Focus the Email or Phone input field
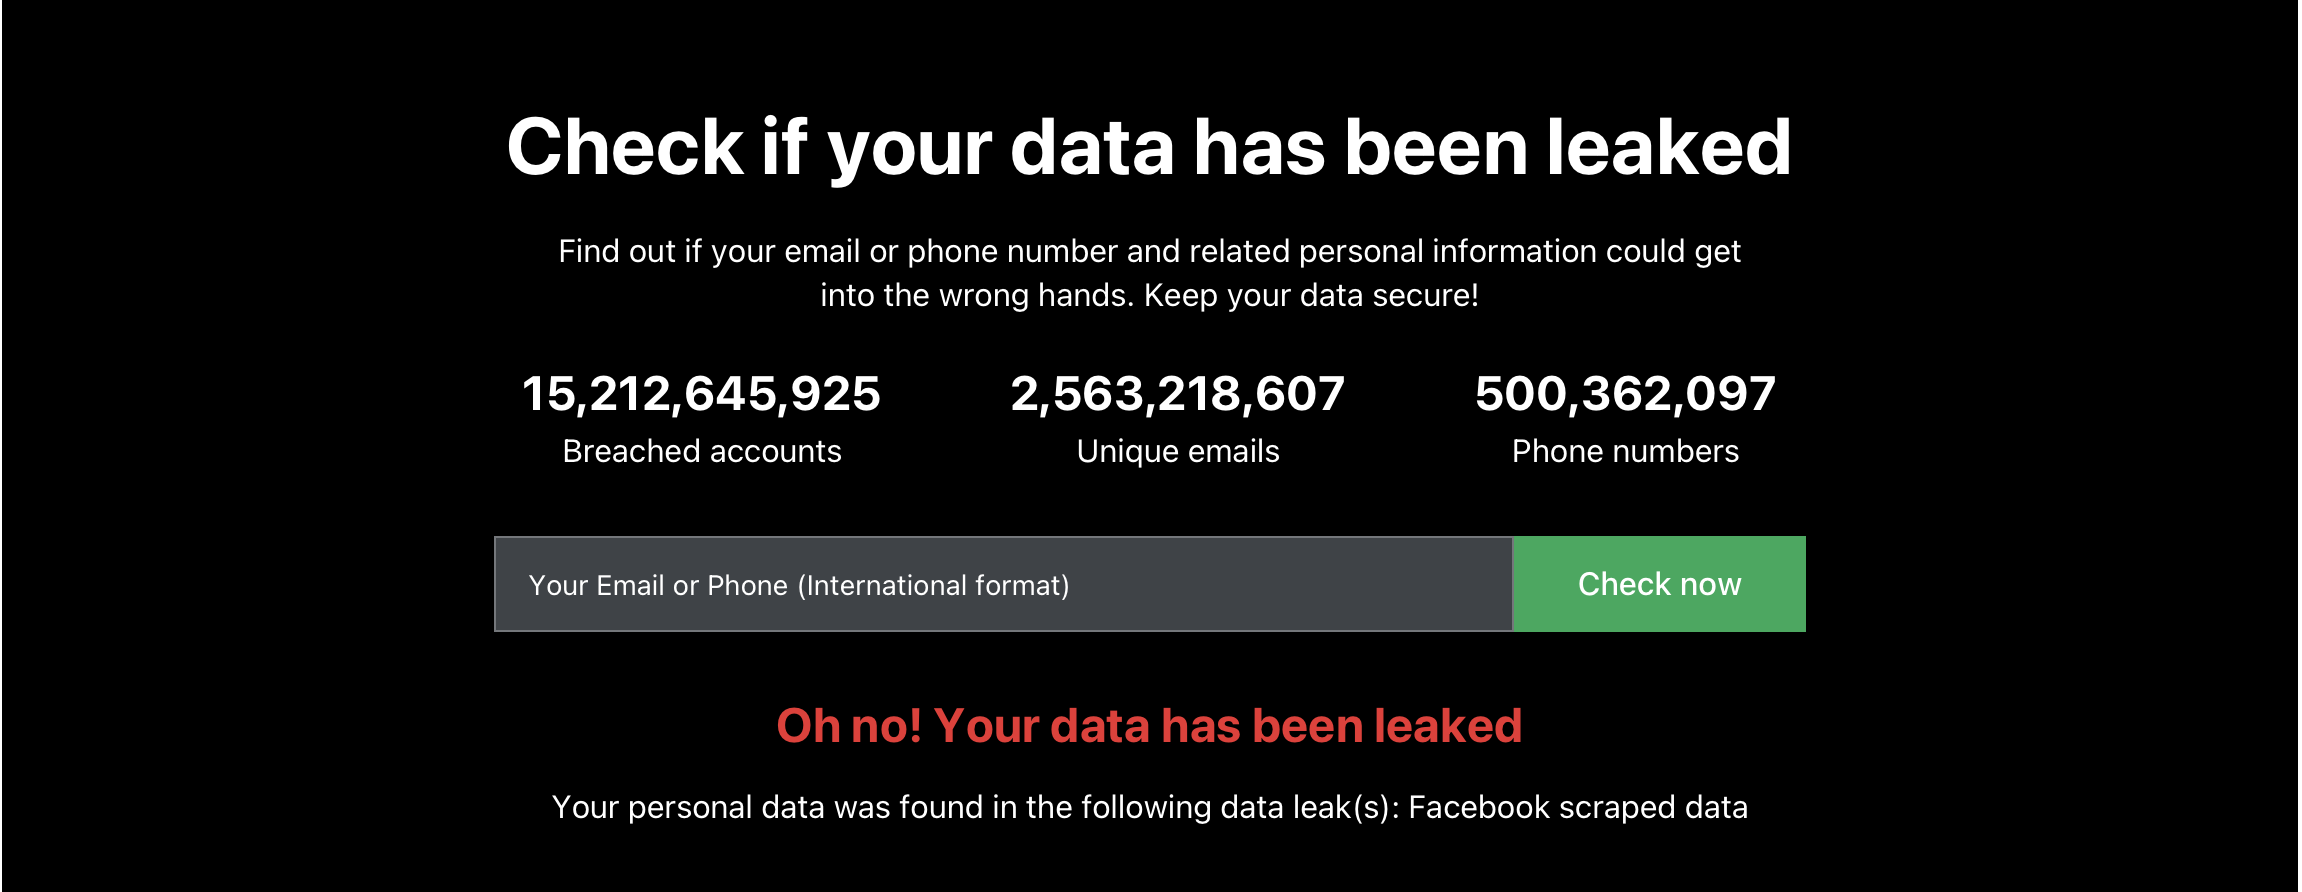Image resolution: width=2302 pixels, height=892 pixels. (1003, 584)
